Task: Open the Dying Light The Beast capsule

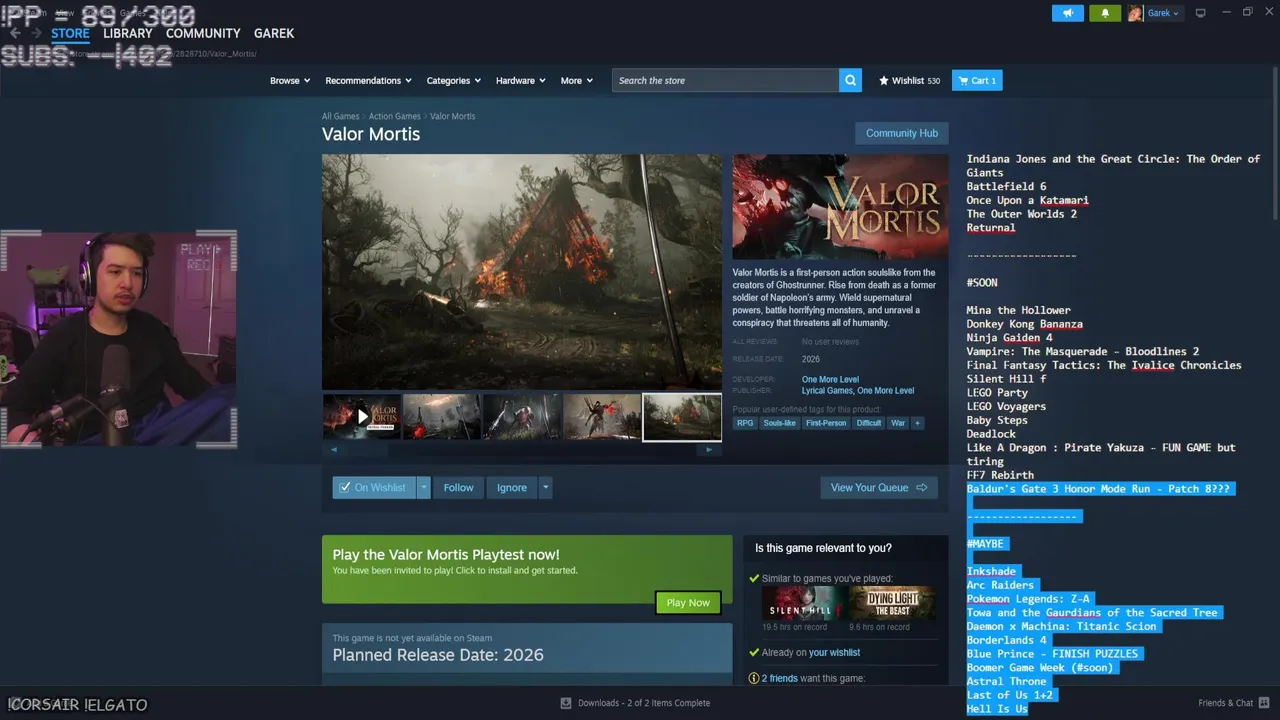Action: 892,603
